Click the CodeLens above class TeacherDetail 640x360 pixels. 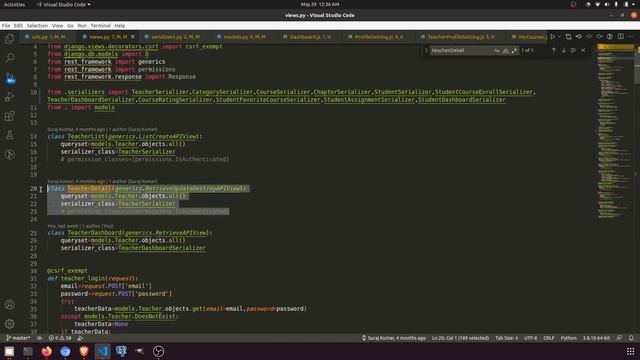(102, 181)
